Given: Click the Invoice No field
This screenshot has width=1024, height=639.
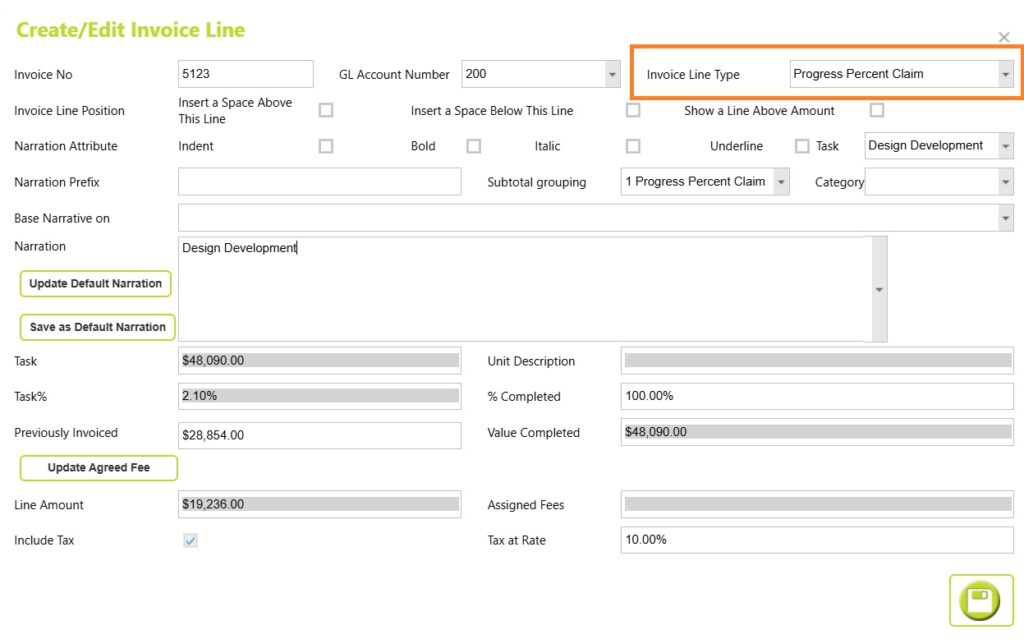Looking at the screenshot, I should (x=246, y=74).
